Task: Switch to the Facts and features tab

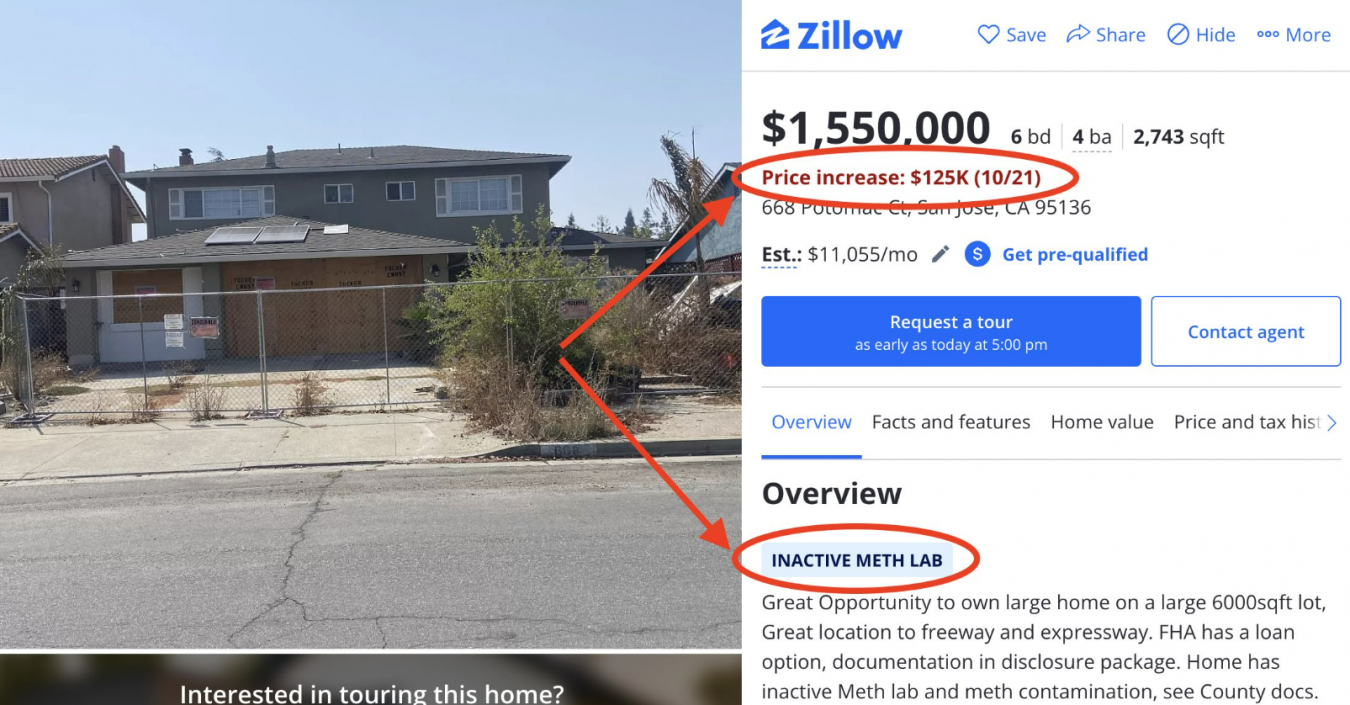Action: click(x=950, y=422)
